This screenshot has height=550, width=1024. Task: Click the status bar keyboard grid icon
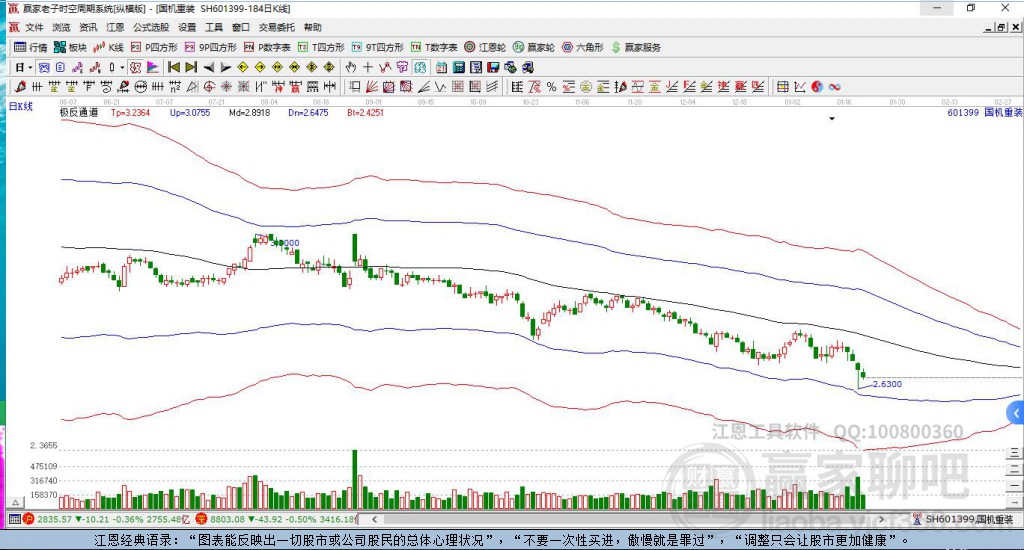(14, 519)
